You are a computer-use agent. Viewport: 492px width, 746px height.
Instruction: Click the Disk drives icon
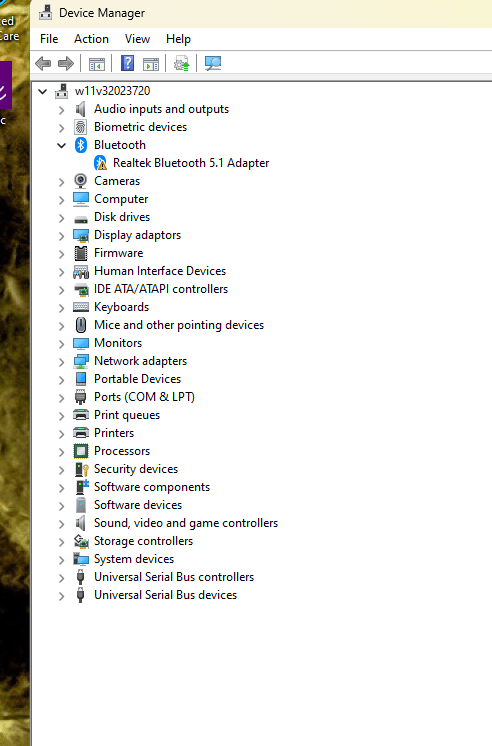81,219
